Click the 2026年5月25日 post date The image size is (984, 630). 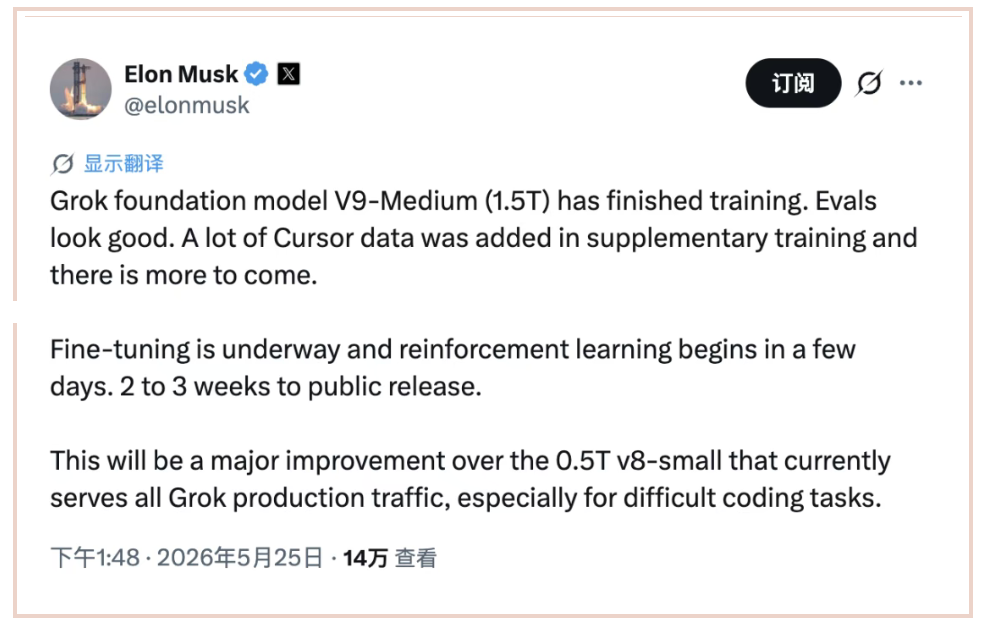[x=240, y=557]
